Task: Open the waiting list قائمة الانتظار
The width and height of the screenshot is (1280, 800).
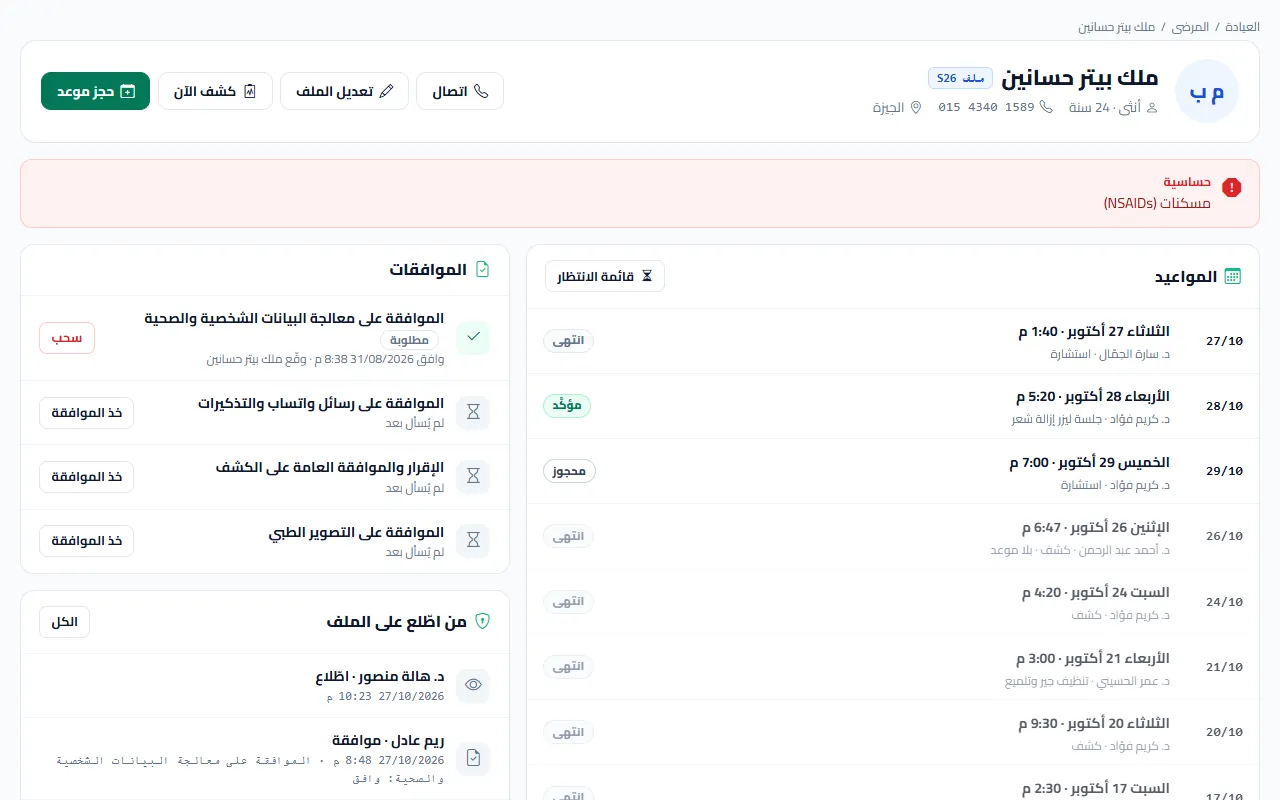Action: coord(605,276)
